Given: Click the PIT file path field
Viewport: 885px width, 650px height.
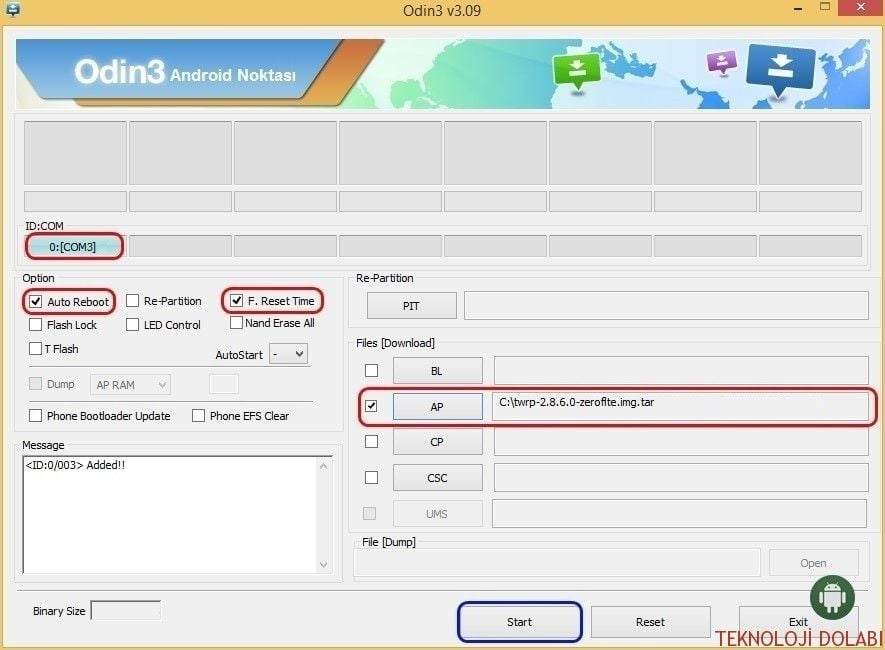Looking at the screenshot, I should (x=666, y=305).
